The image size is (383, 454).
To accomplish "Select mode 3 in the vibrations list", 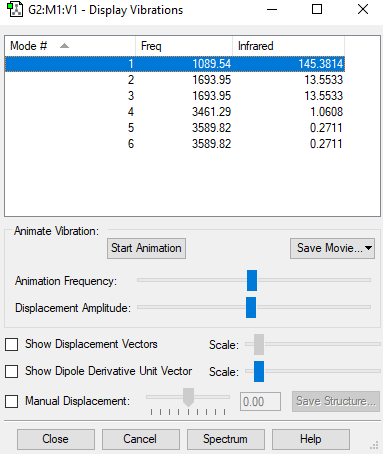I will click(x=175, y=96).
